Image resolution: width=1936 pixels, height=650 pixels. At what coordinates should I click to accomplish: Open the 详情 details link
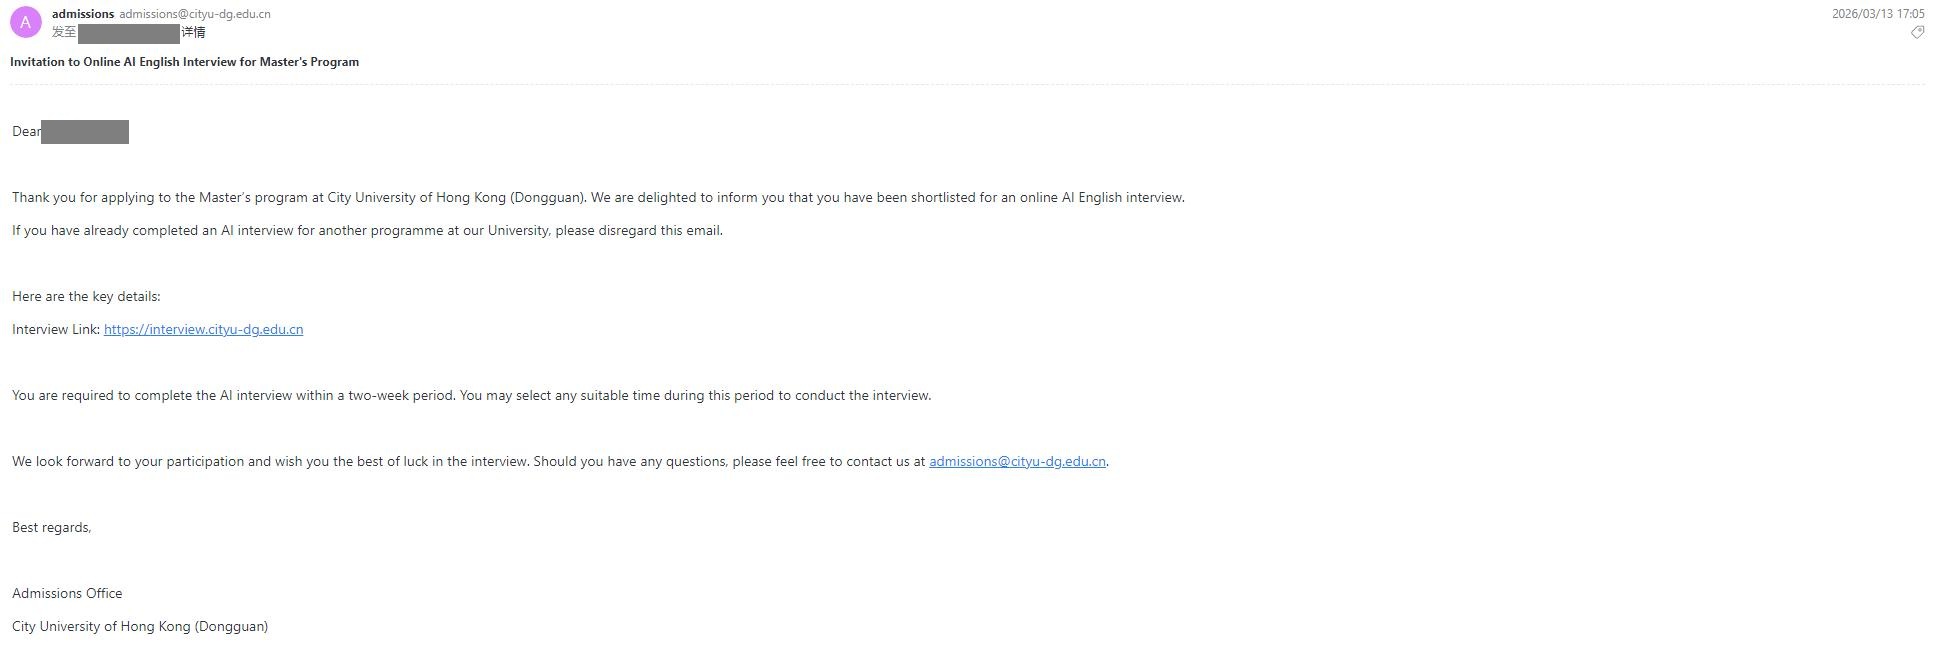pyautogui.click(x=193, y=32)
